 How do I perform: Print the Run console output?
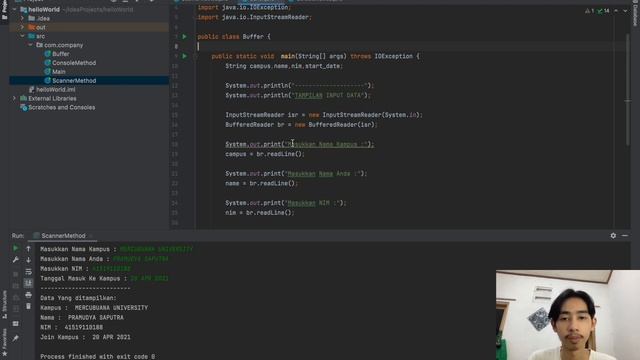[28, 295]
